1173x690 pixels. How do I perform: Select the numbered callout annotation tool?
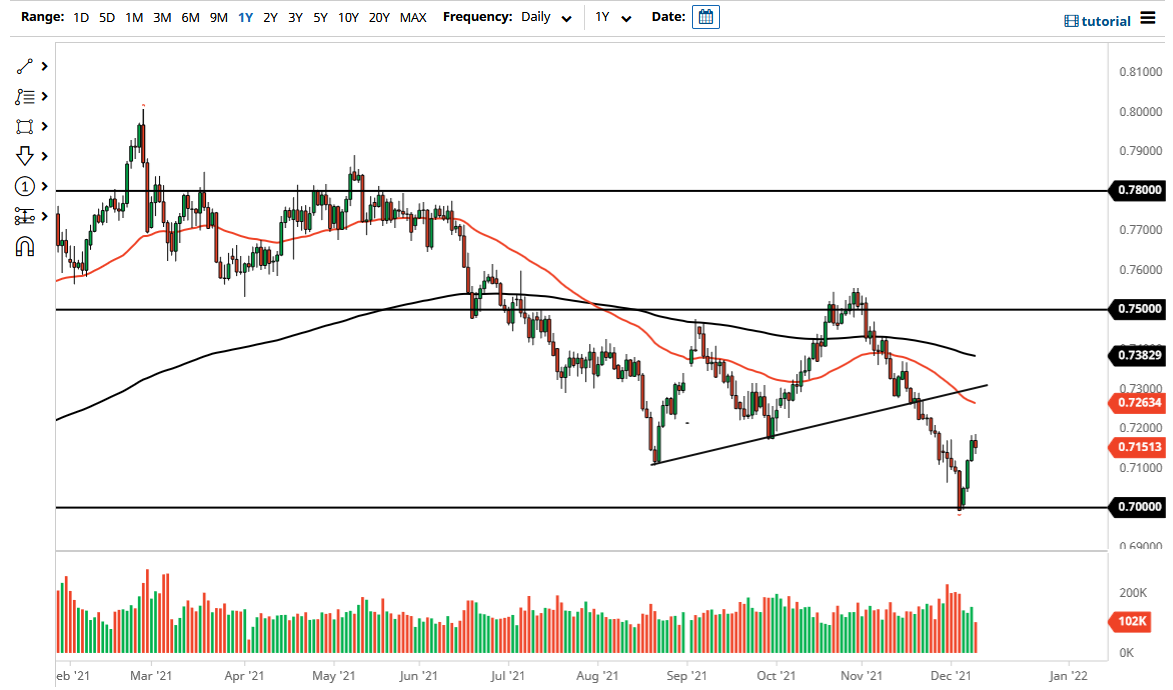tap(27, 186)
